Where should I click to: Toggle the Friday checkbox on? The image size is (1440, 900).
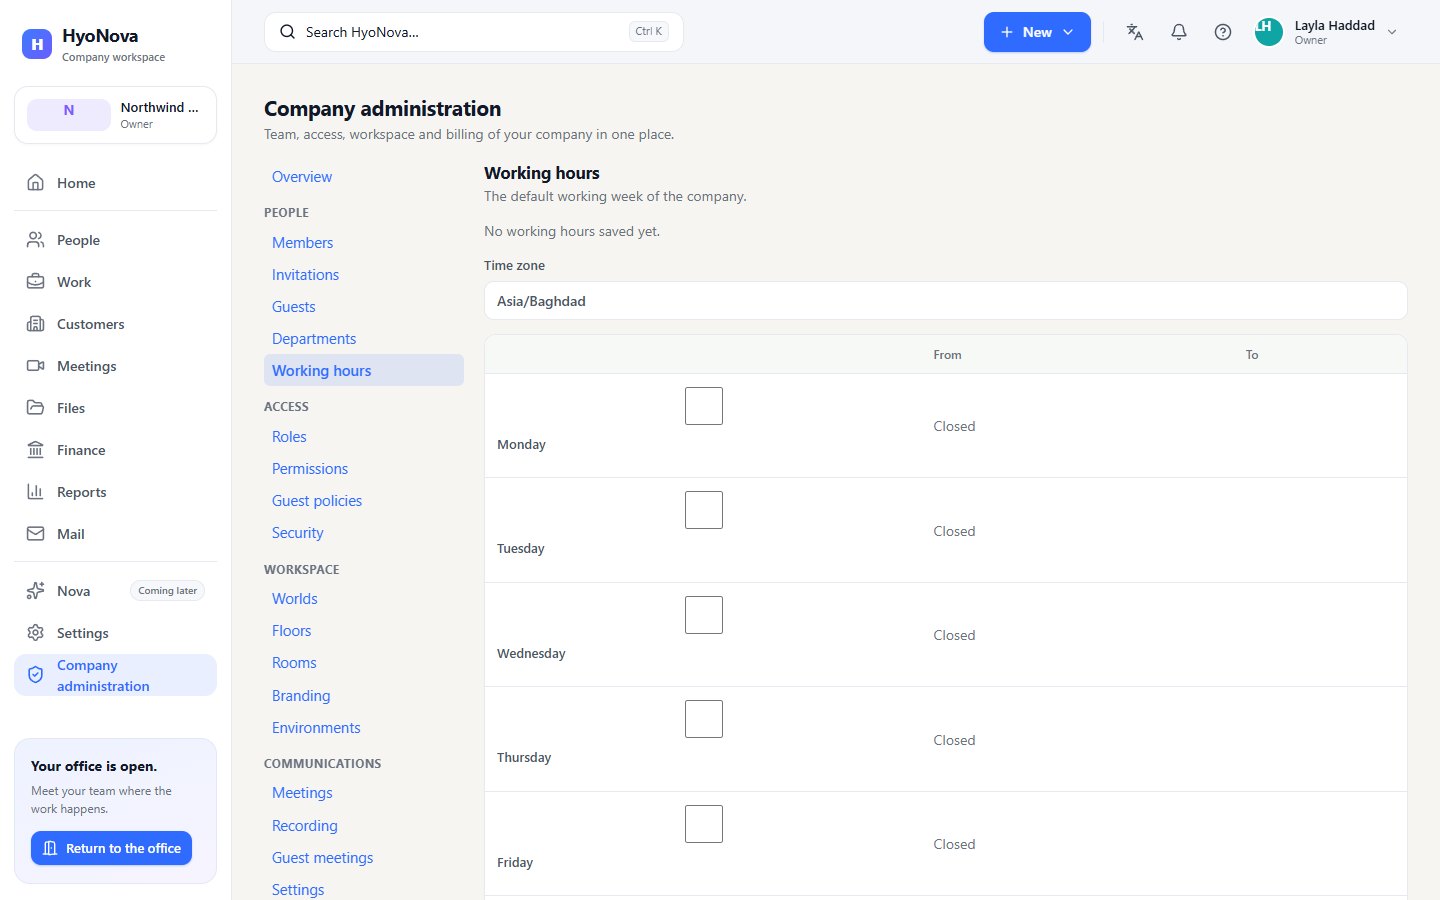pyautogui.click(x=704, y=824)
